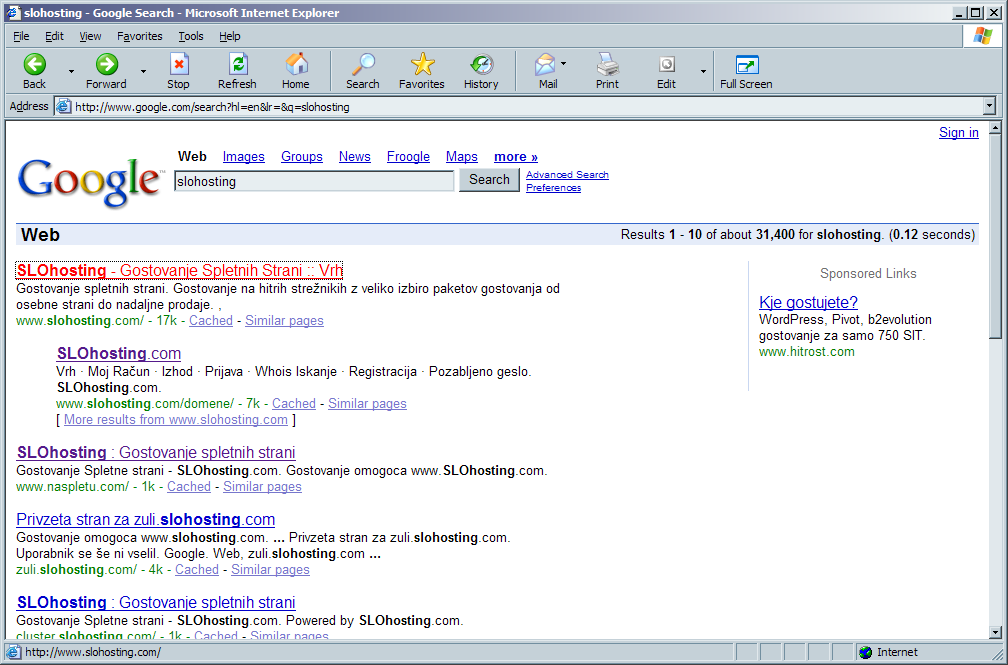Click the vertical scrollbar up arrow
Screen dimensions: 1008x665
(x=995, y=128)
